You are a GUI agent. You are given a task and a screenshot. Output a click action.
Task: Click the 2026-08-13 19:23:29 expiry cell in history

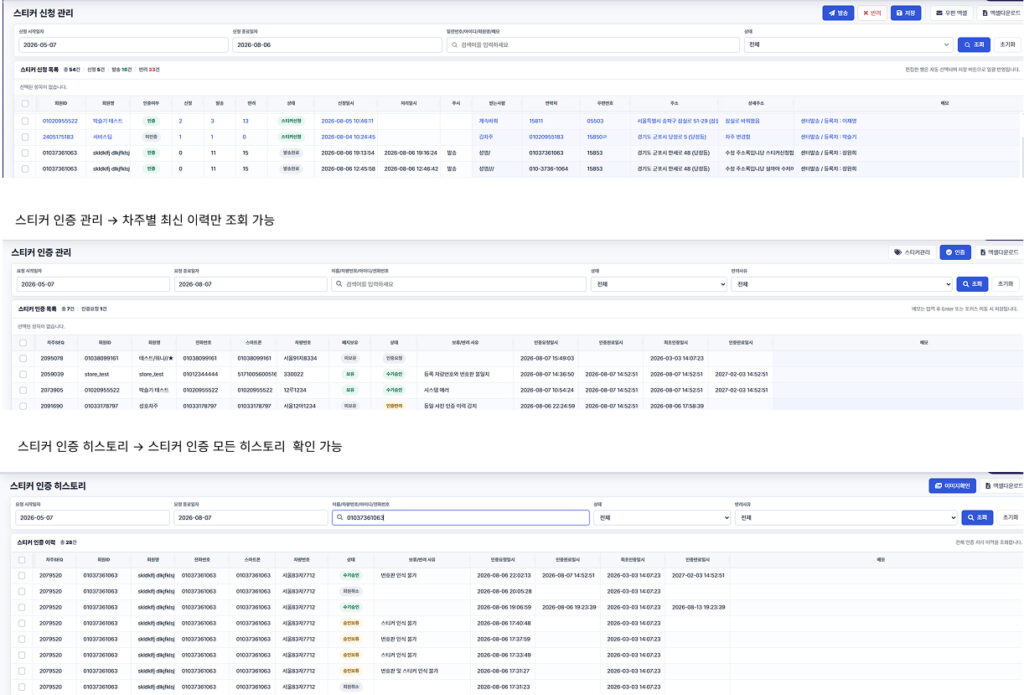[x=698, y=607]
